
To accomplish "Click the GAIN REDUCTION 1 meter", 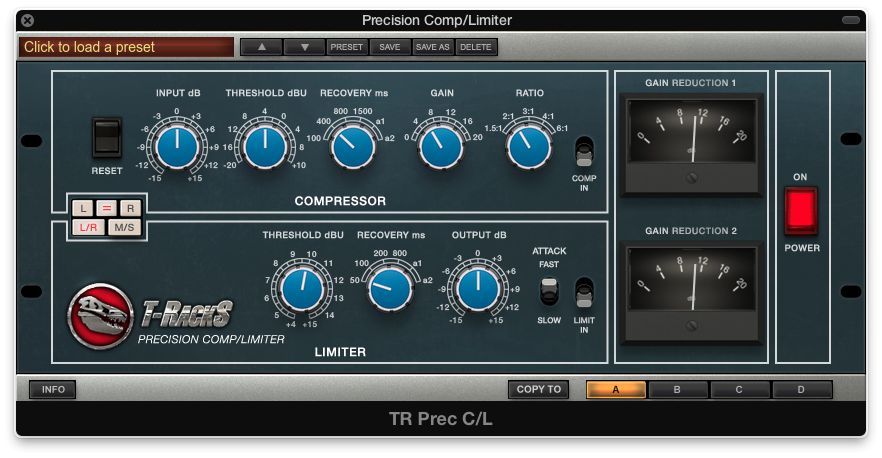I will (691, 145).
